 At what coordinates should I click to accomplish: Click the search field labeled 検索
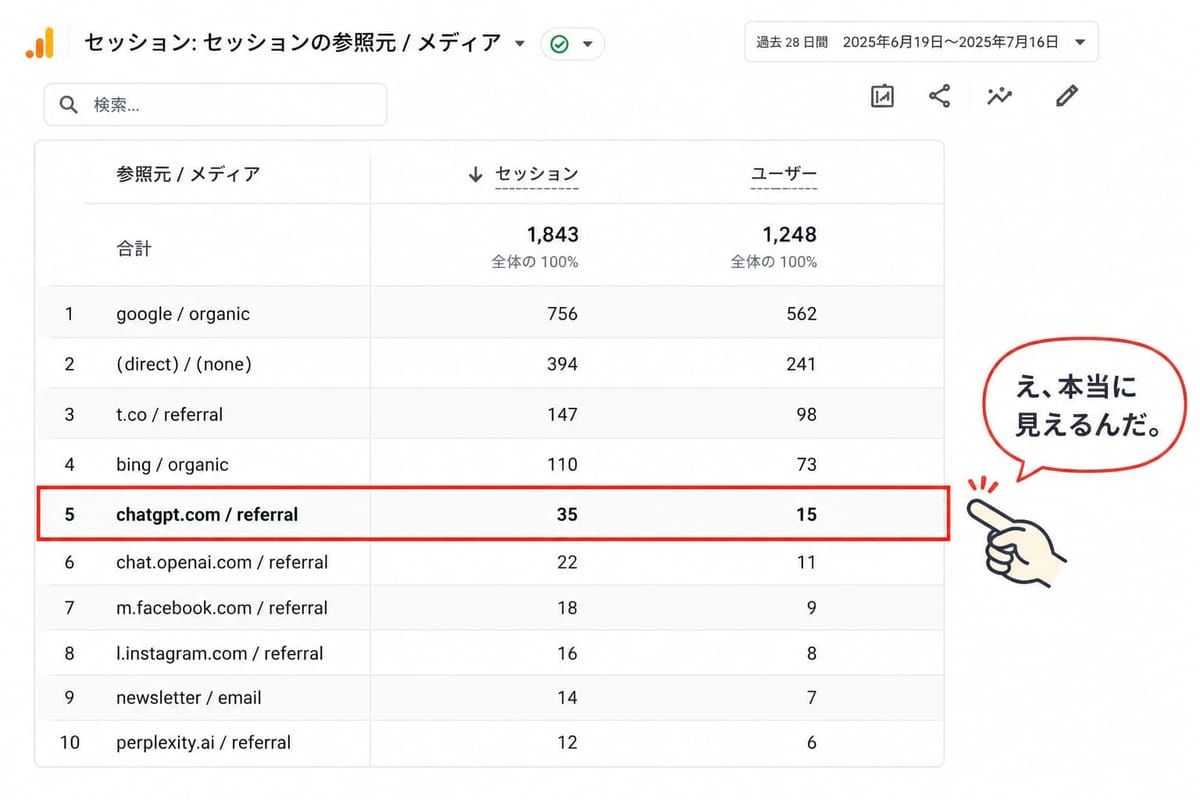(x=215, y=104)
